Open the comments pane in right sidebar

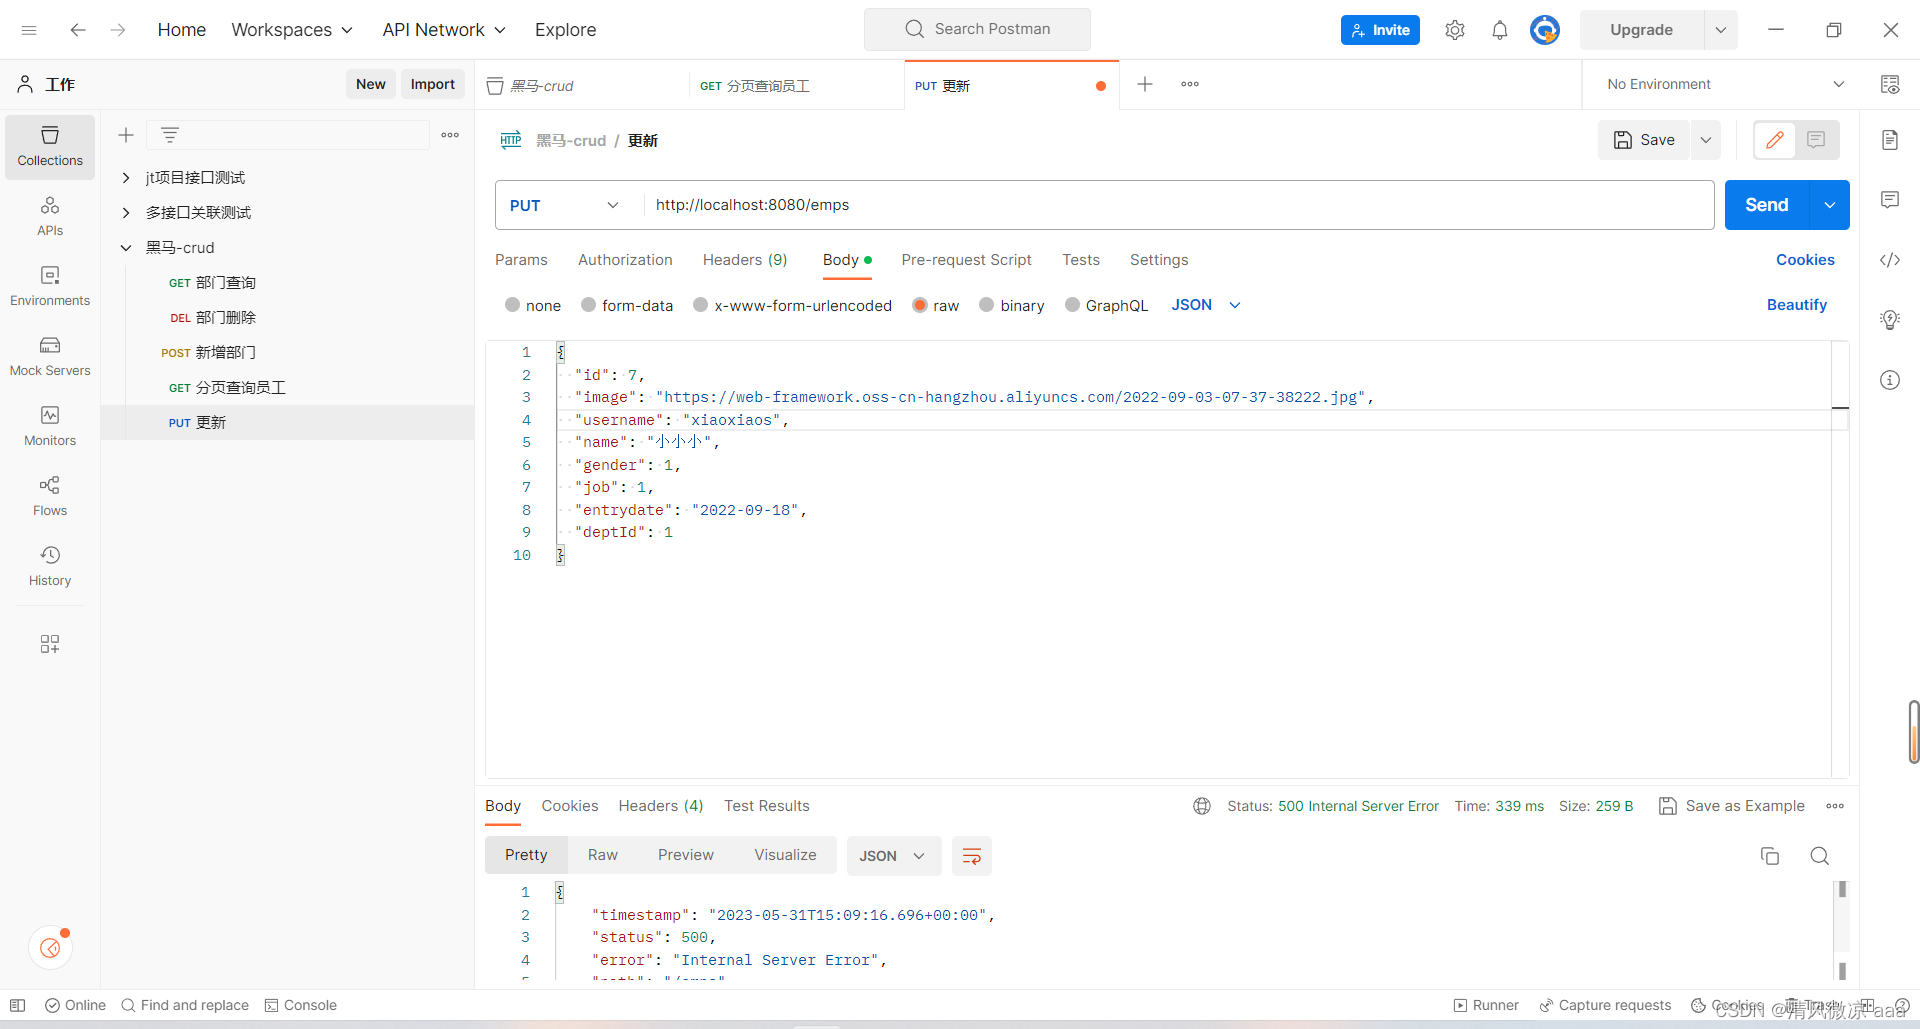click(1890, 200)
